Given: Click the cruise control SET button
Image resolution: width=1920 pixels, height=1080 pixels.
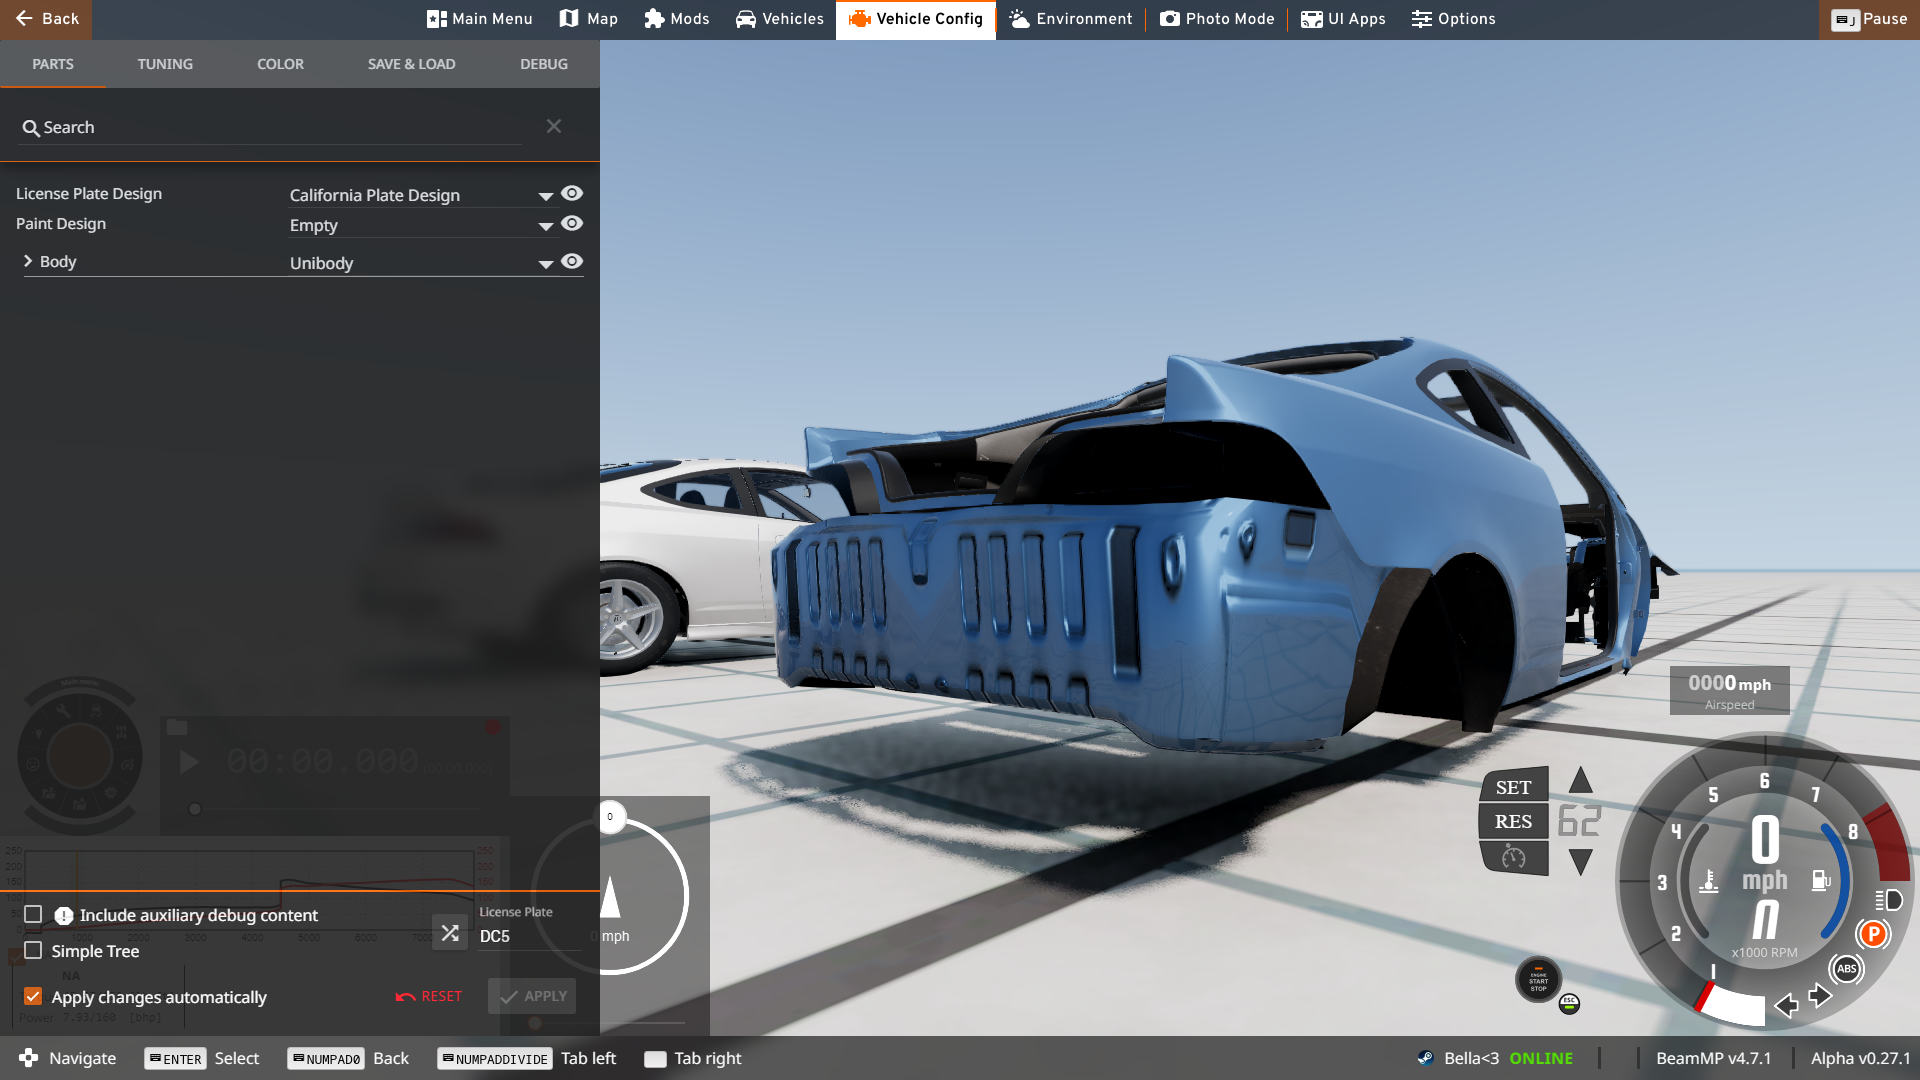Looking at the screenshot, I should 1513,787.
